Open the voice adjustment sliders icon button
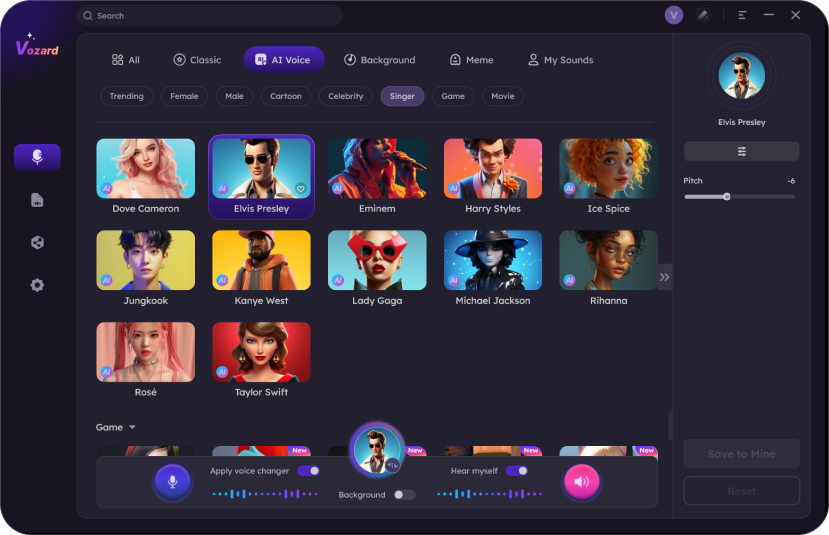The image size is (829, 535). tap(741, 151)
